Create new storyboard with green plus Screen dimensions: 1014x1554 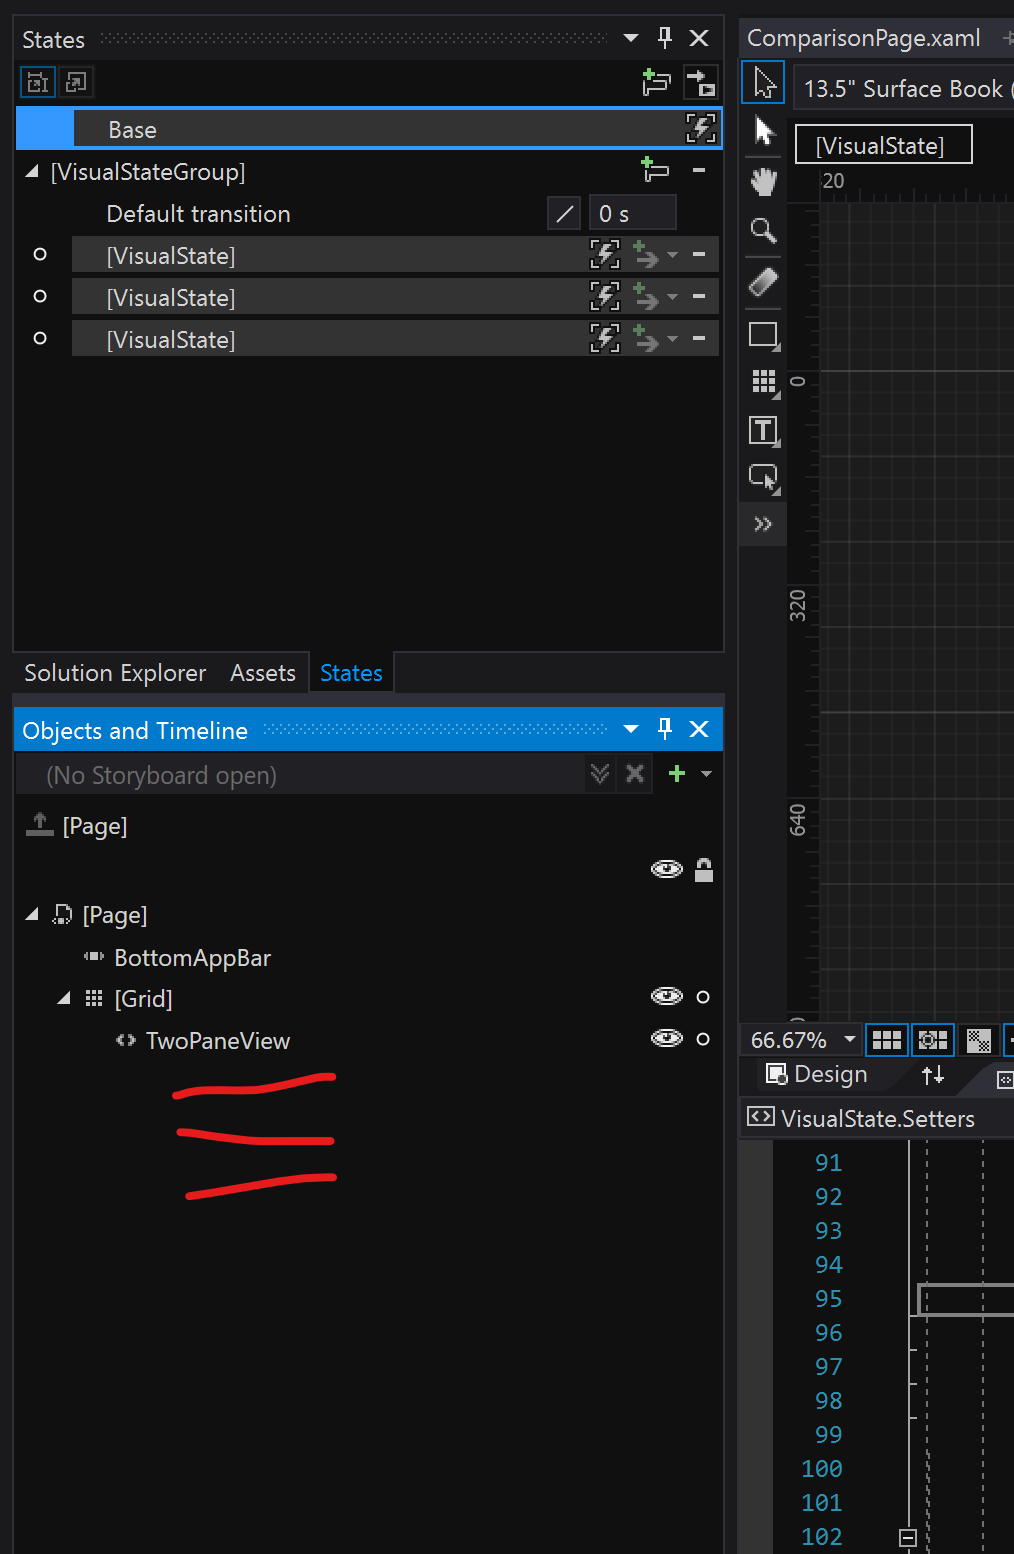point(677,773)
